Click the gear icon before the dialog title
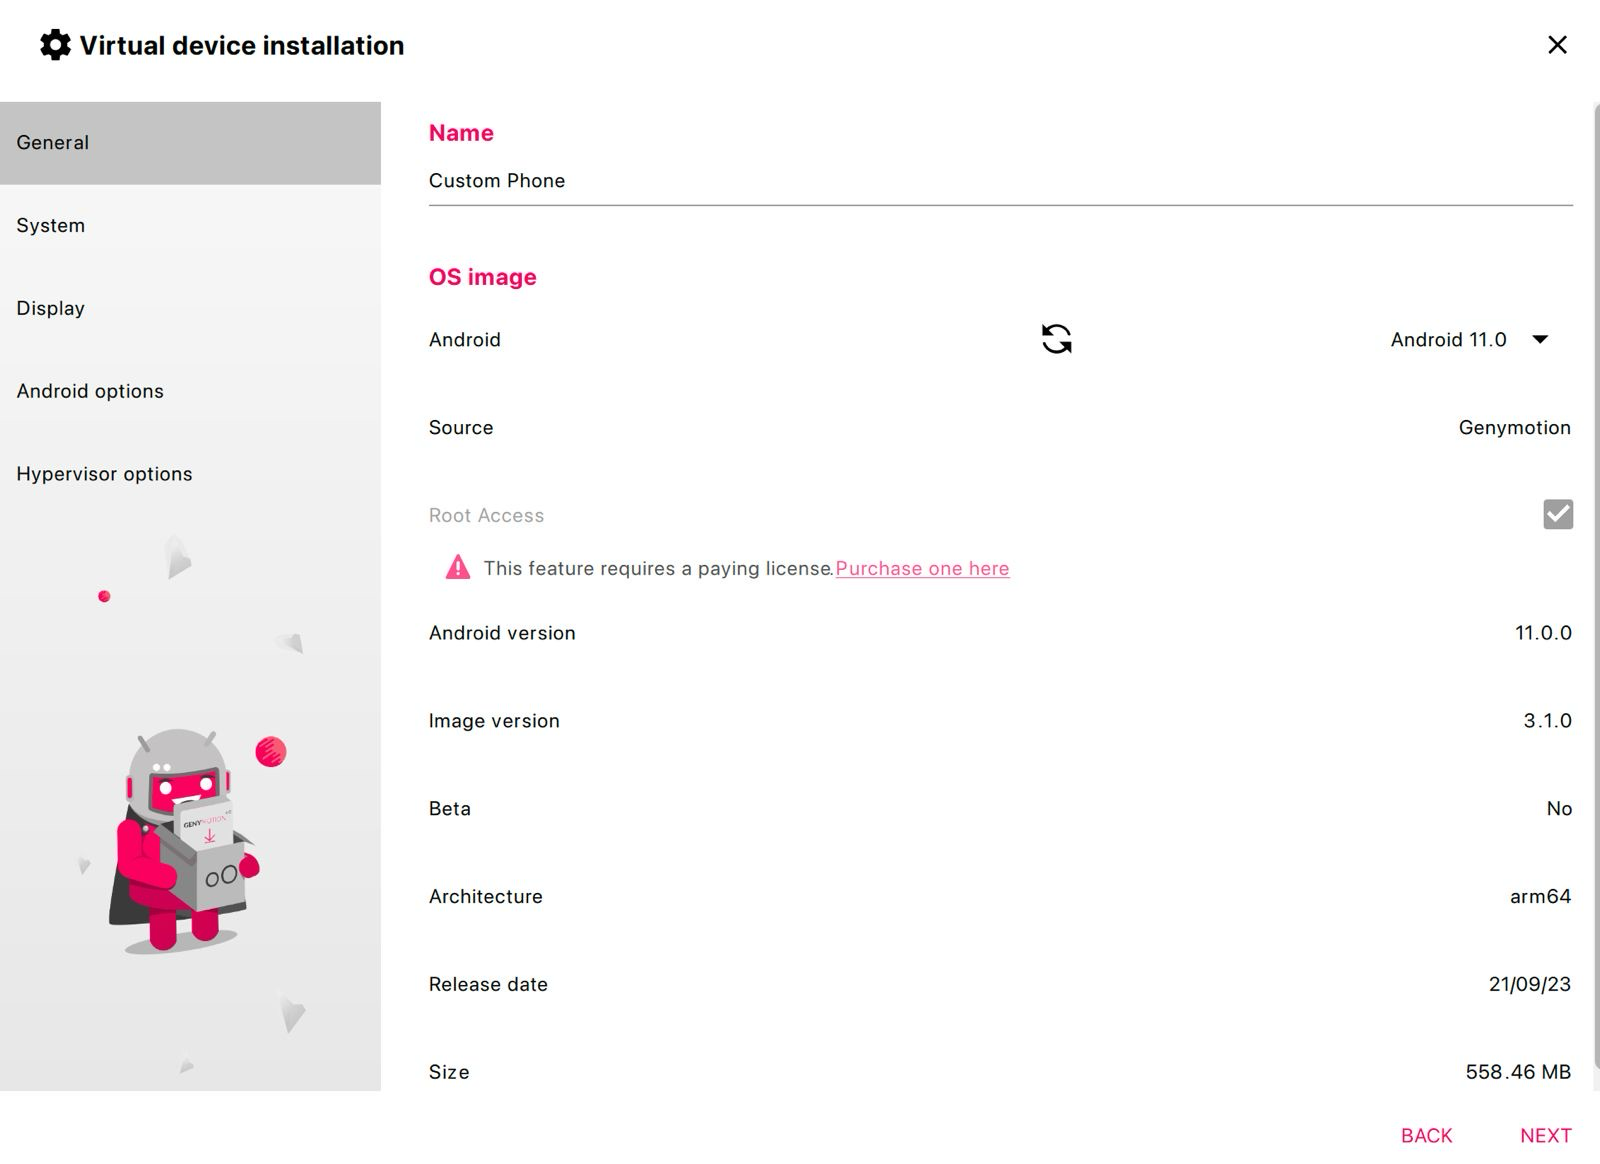Viewport: 1600px width, 1164px height. pos(54,45)
